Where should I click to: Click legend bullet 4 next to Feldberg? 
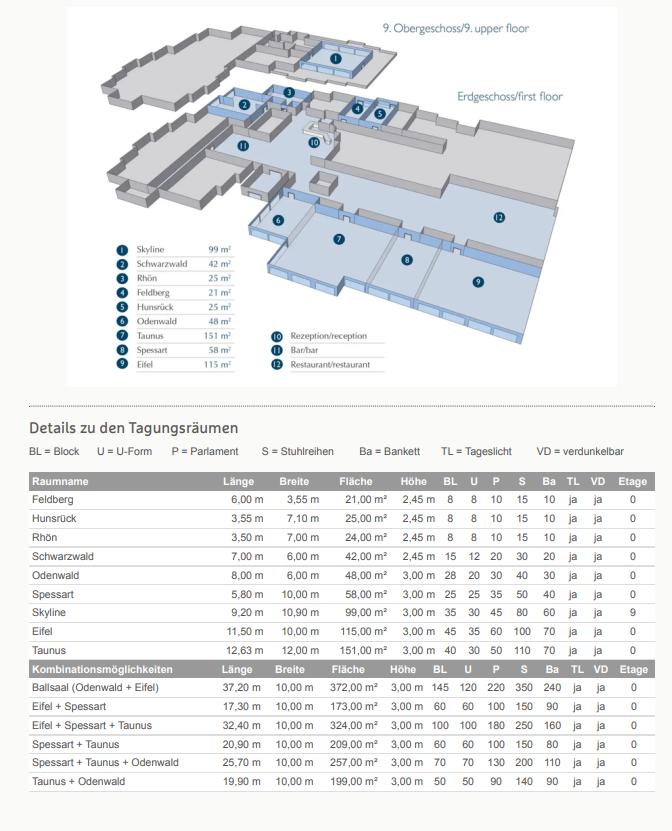click(122, 293)
